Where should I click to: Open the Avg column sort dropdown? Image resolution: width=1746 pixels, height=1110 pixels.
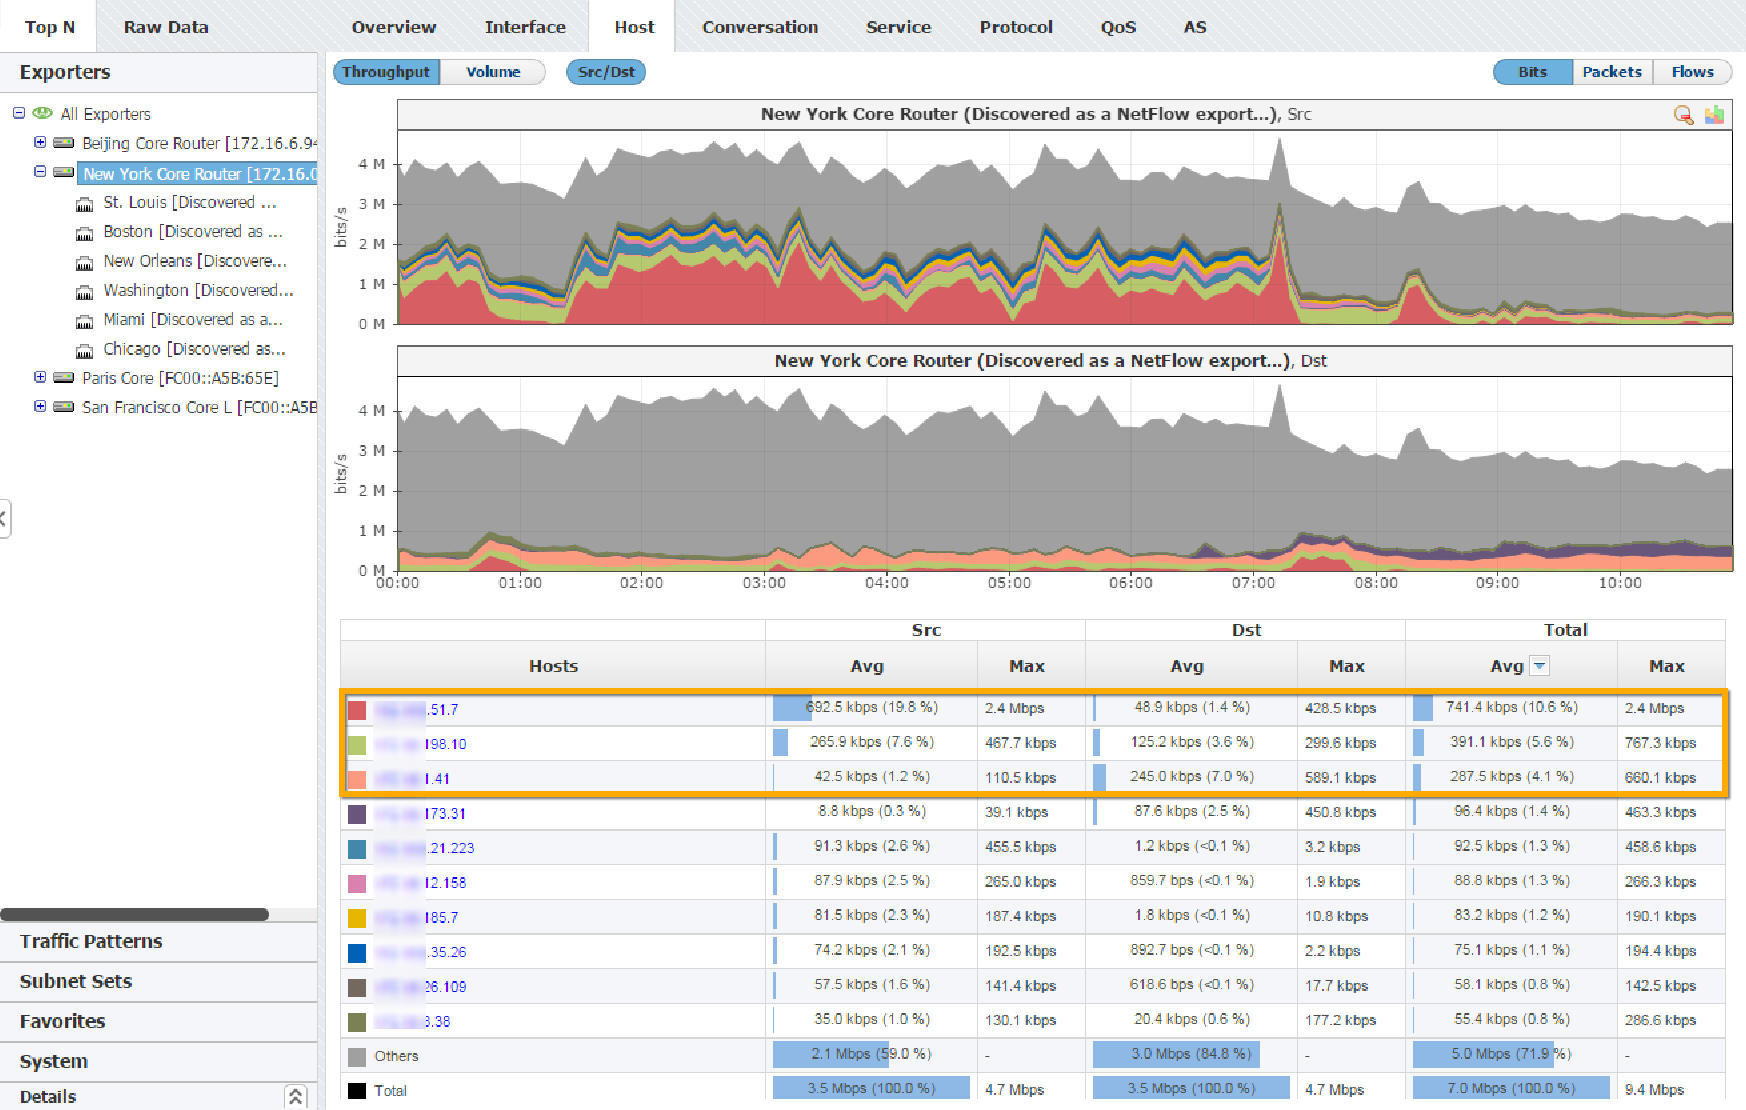coord(1539,665)
